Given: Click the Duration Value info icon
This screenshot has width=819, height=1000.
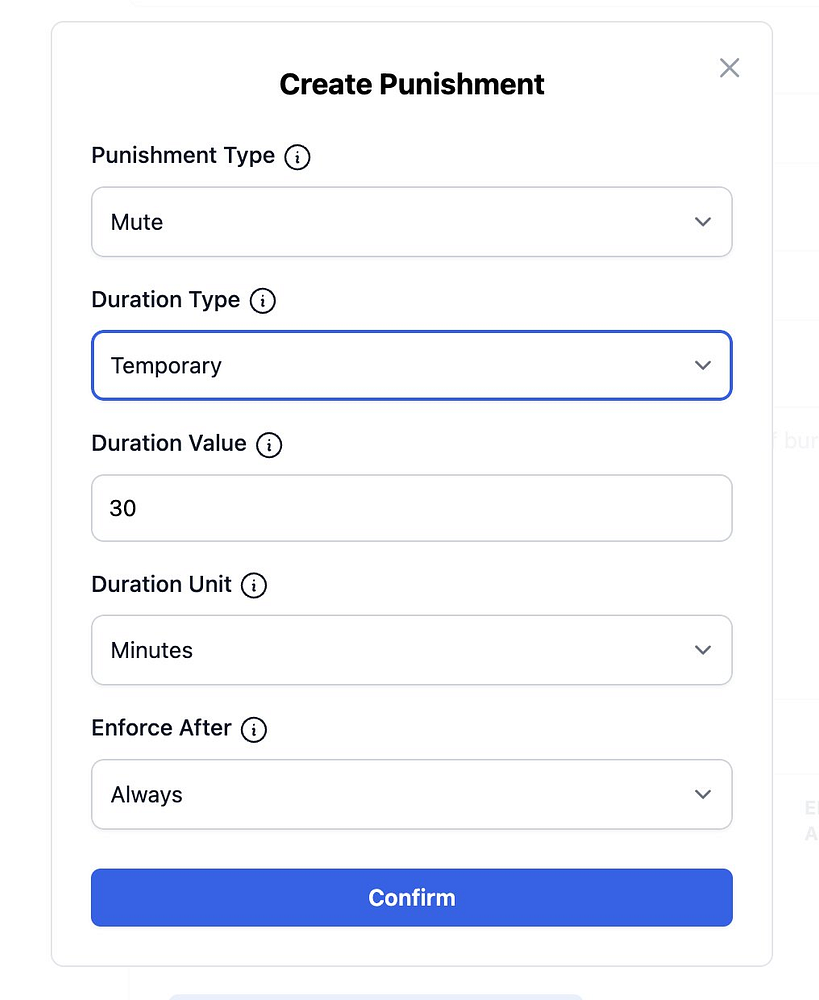Looking at the screenshot, I should pos(269,445).
